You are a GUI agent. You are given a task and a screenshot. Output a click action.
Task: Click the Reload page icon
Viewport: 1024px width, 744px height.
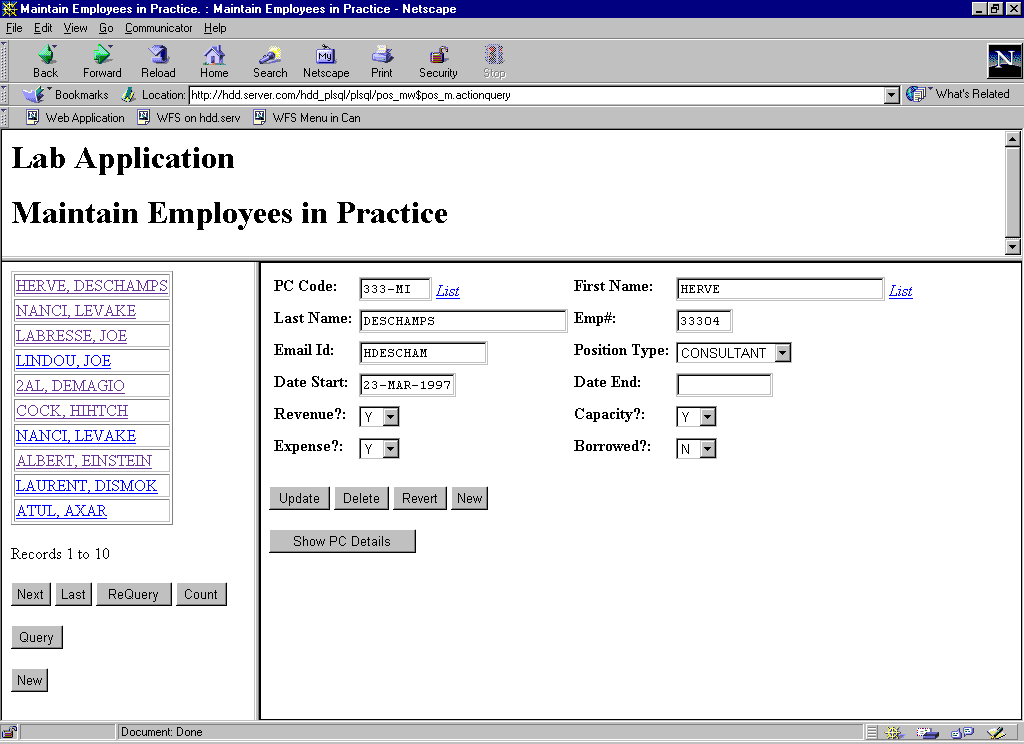click(x=158, y=56)
